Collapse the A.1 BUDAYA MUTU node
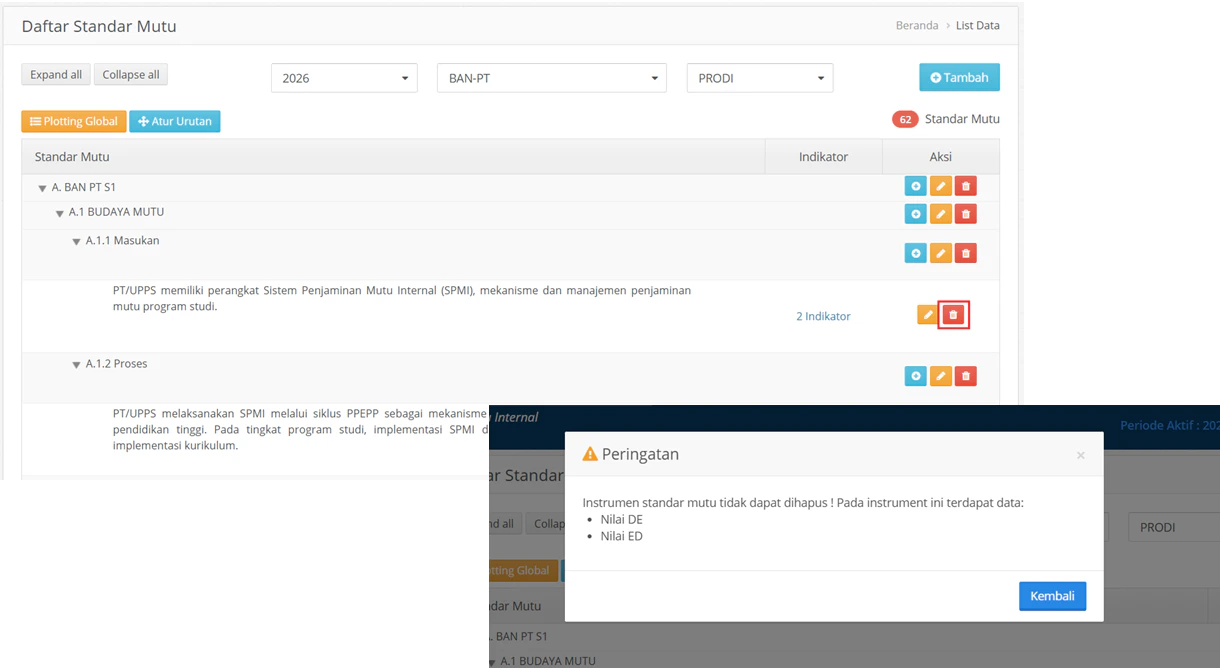Viewport: 1220px width, 668px height. coord(59,213)
